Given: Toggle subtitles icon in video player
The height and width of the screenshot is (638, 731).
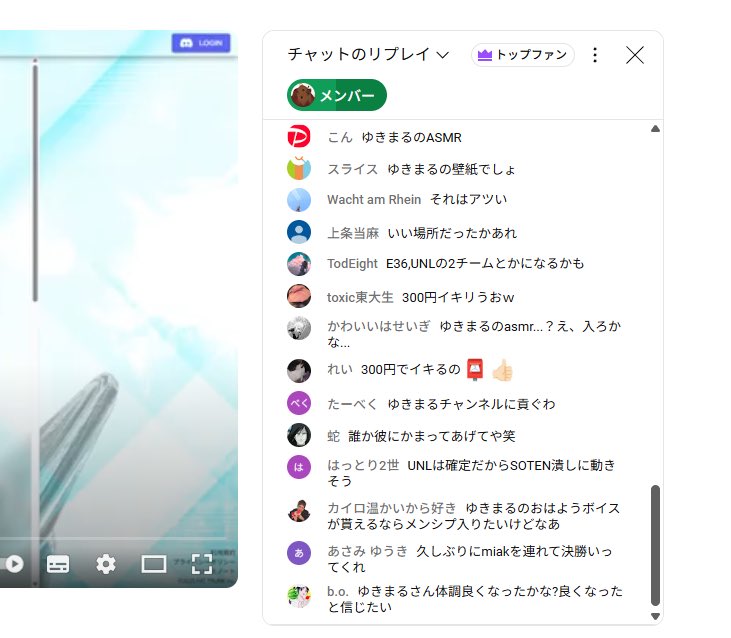Looking at the screenshot, I should pyautogui.click(x=58, y=564).
